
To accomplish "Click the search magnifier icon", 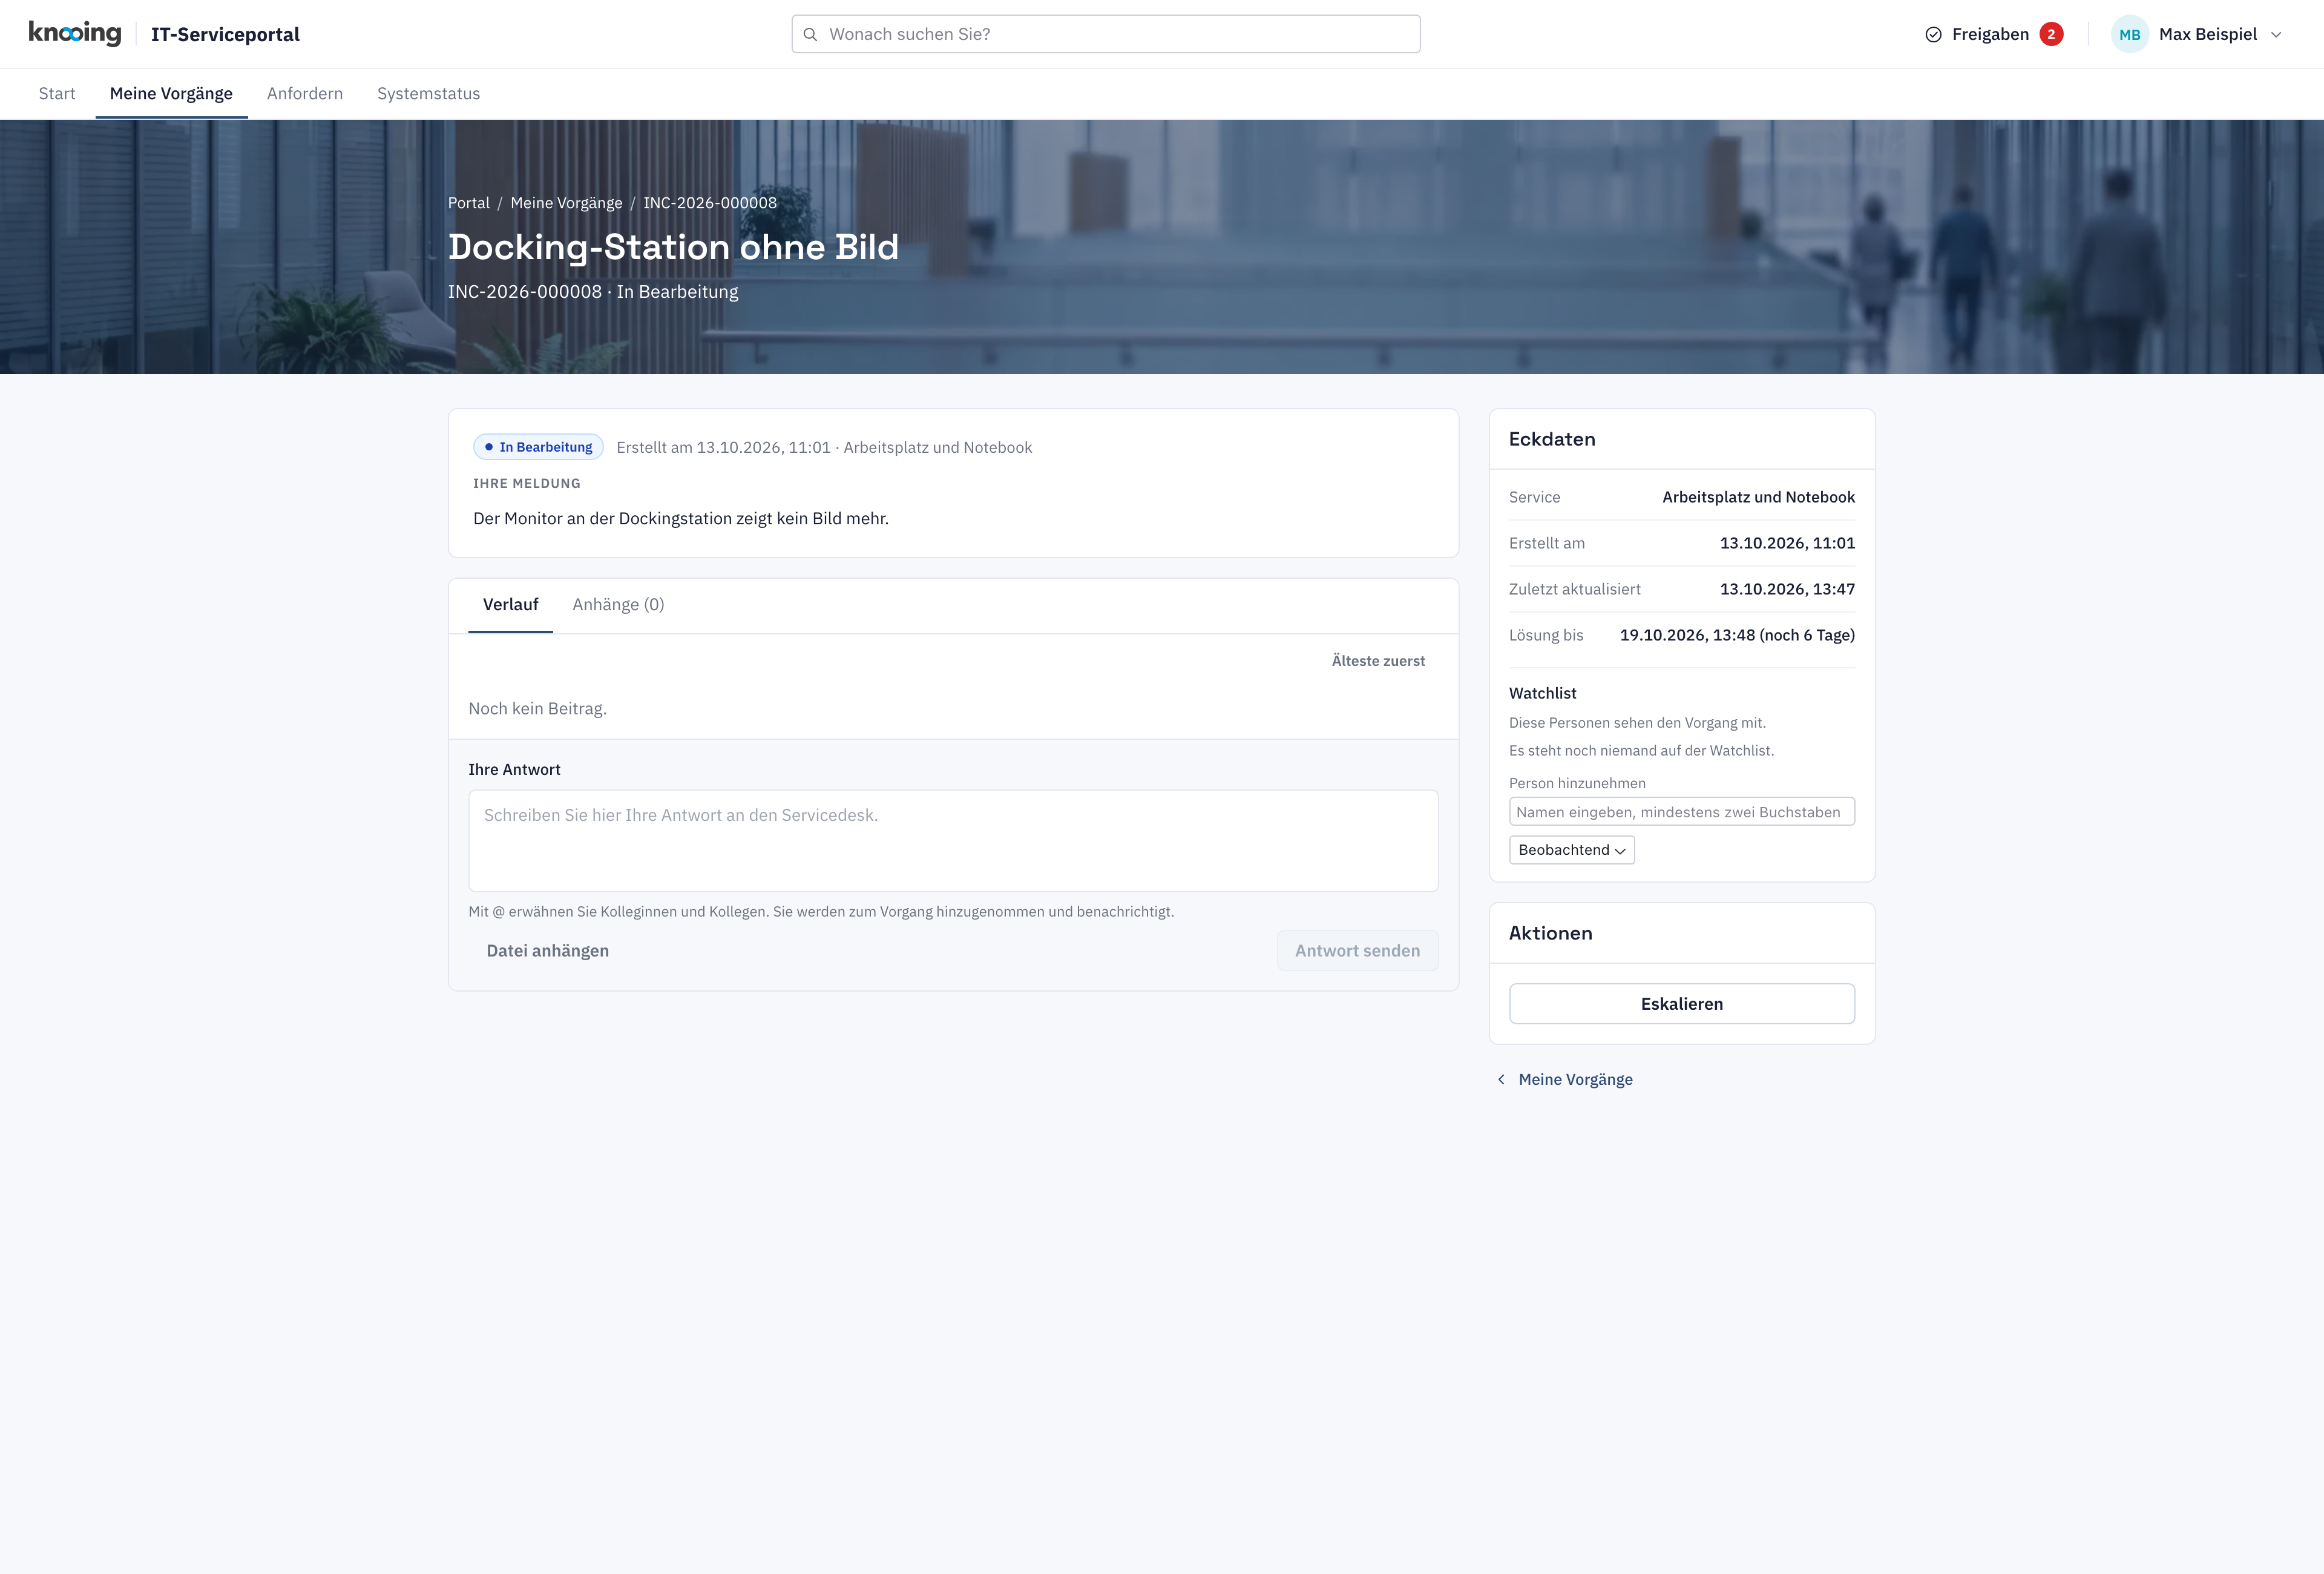I will tap(810, 35).
